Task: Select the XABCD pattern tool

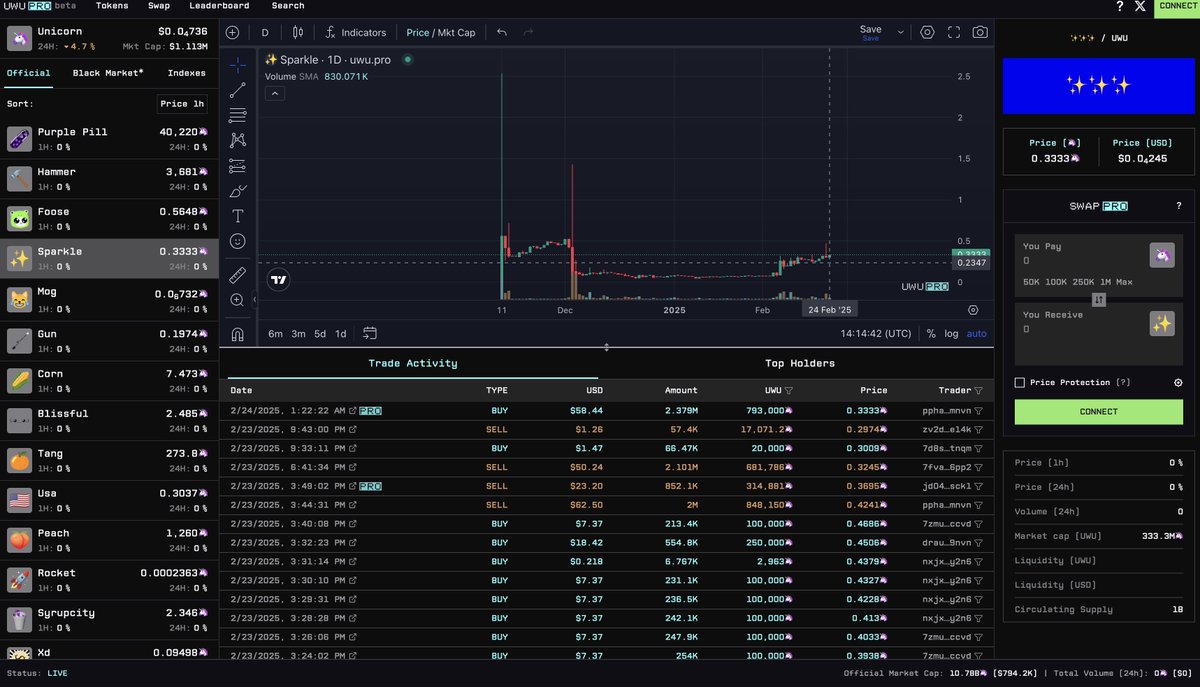Action: click(237, 141)
